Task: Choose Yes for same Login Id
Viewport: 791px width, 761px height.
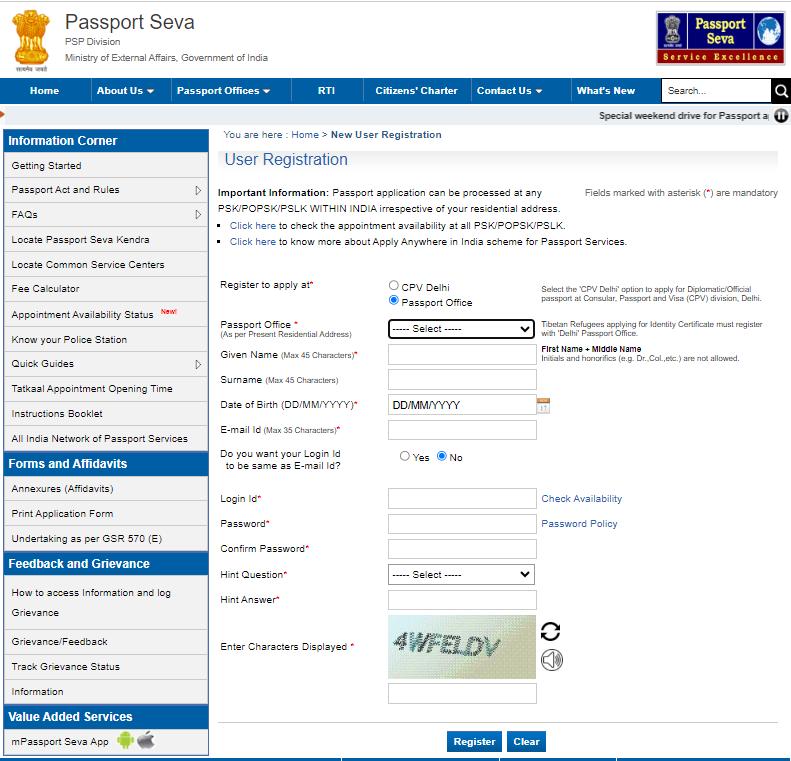Action: click(405, 456)
